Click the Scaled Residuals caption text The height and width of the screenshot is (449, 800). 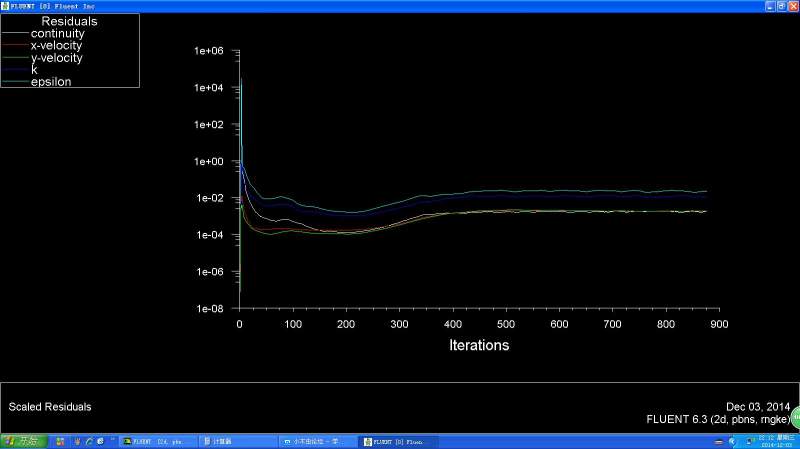pos(50,407)
